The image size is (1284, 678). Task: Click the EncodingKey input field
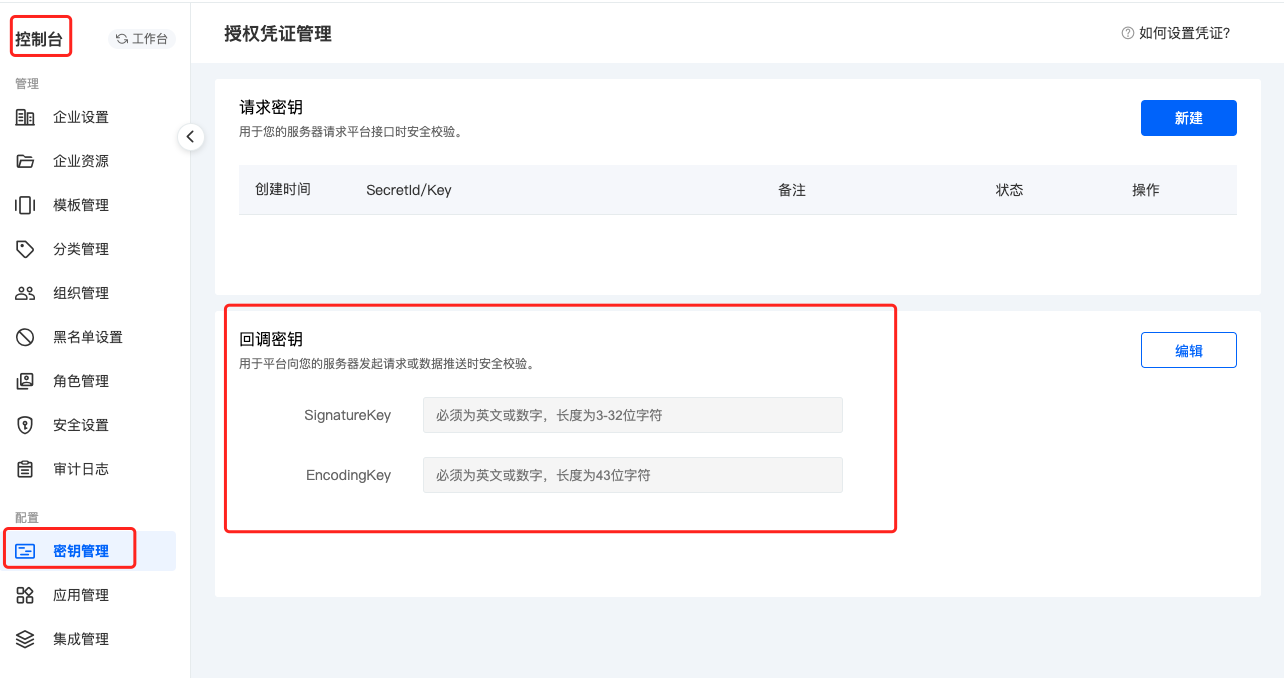[x=632, y=475]
